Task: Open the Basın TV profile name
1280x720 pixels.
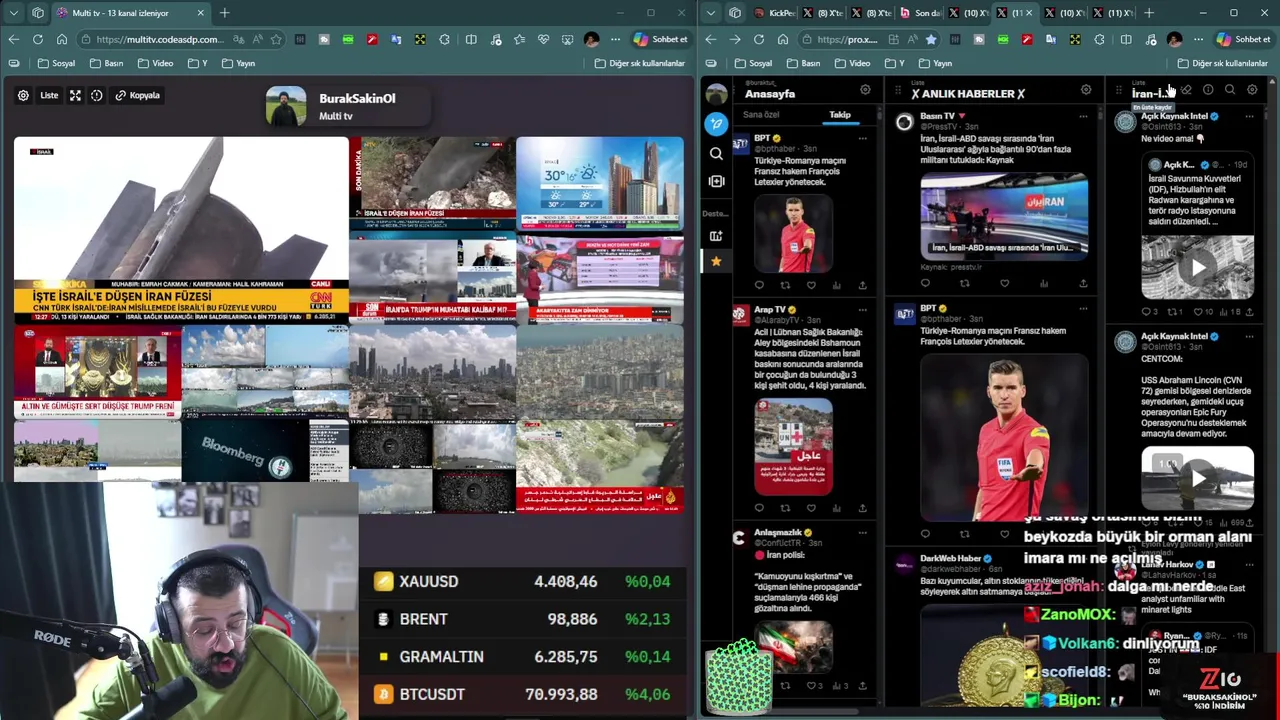Action: 937,116
